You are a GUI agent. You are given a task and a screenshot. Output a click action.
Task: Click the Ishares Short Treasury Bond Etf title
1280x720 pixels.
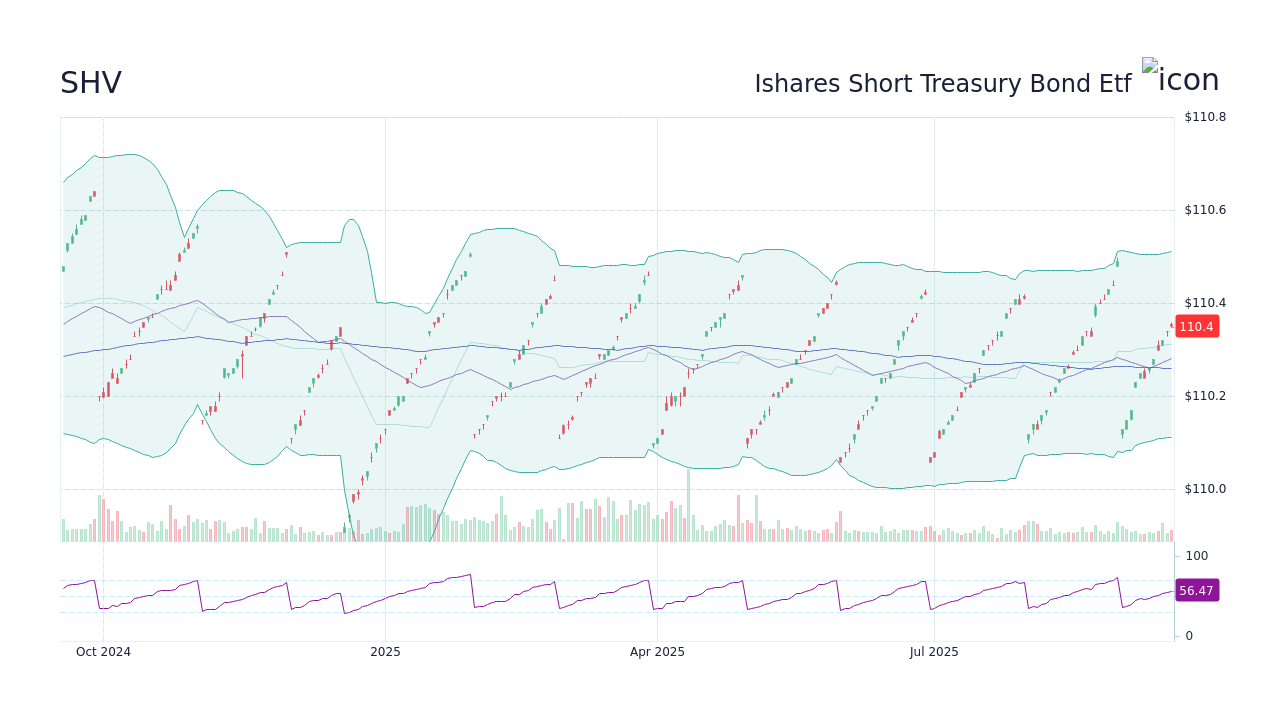coord(943,84)
